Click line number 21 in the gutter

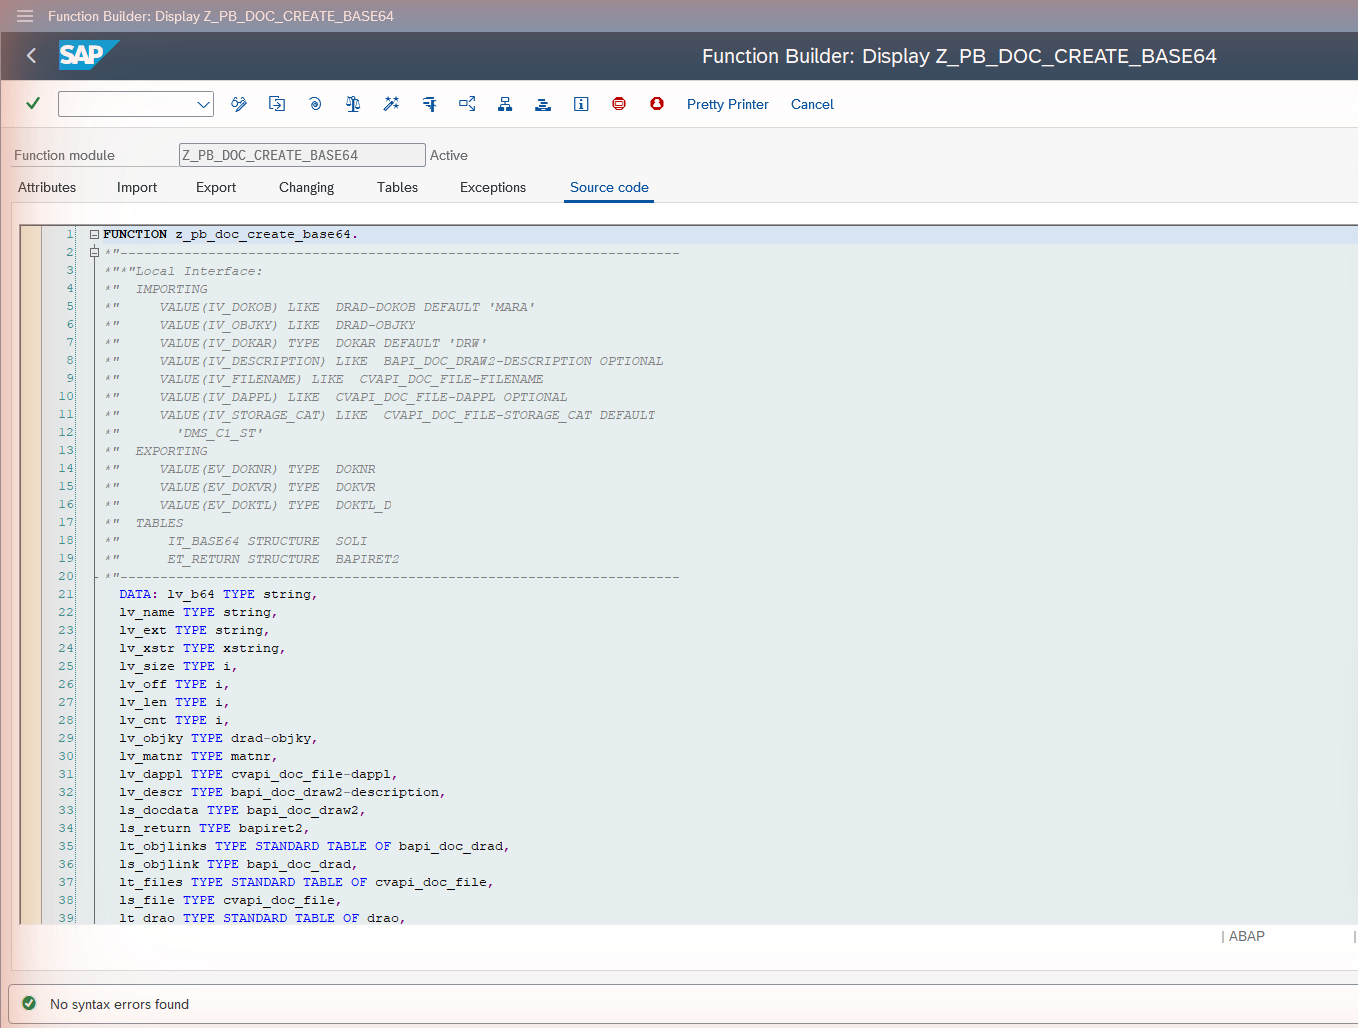point(66,594)
